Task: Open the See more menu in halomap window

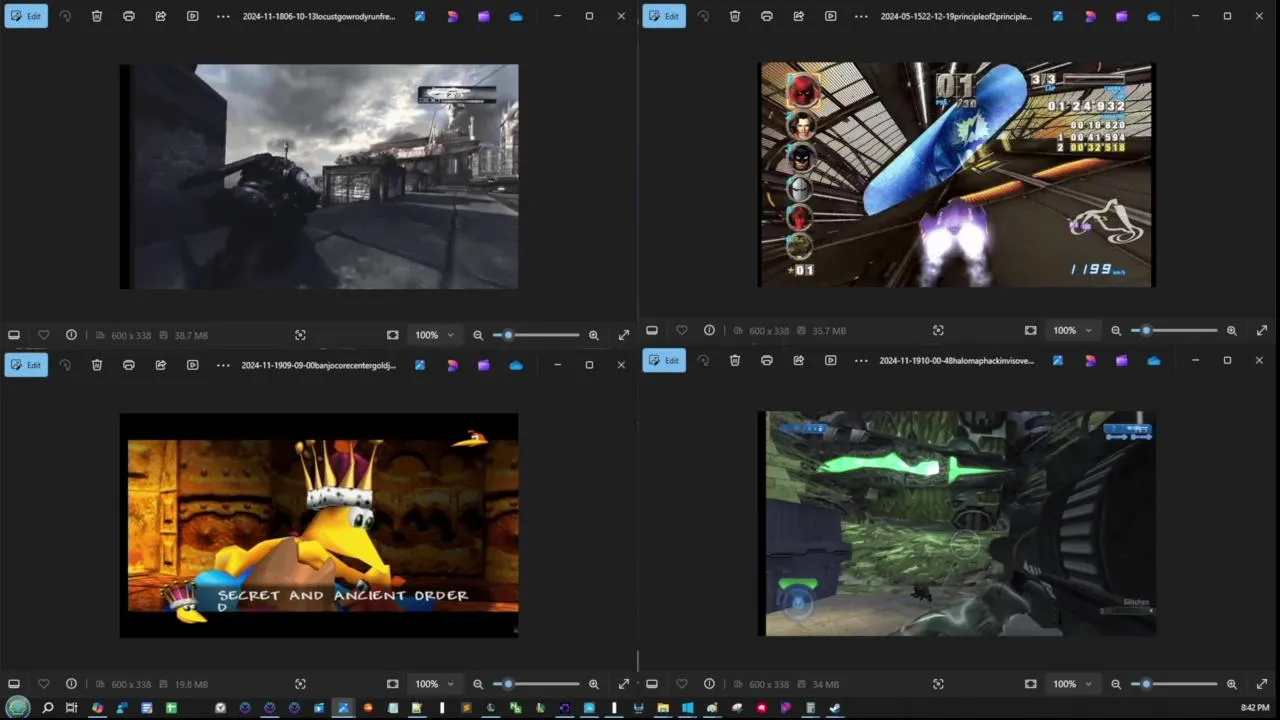Action: click(861, 360)
